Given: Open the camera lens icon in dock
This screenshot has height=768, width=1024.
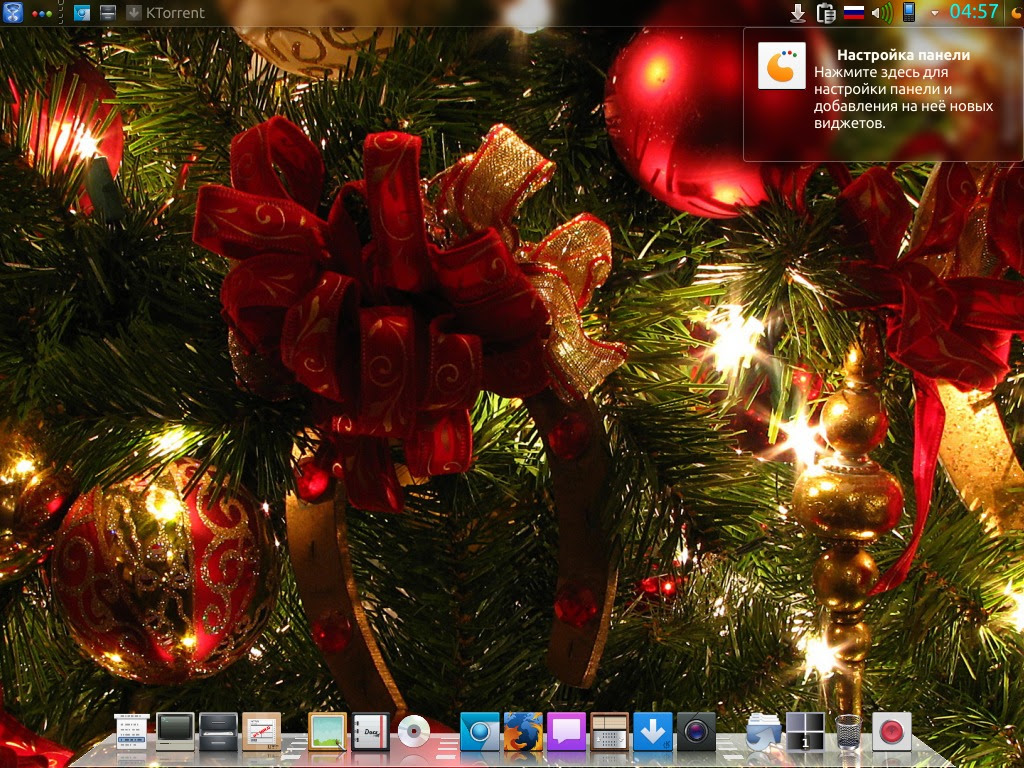Looking at the screenshot, I should pyautogui.click(x=696, y=731).
